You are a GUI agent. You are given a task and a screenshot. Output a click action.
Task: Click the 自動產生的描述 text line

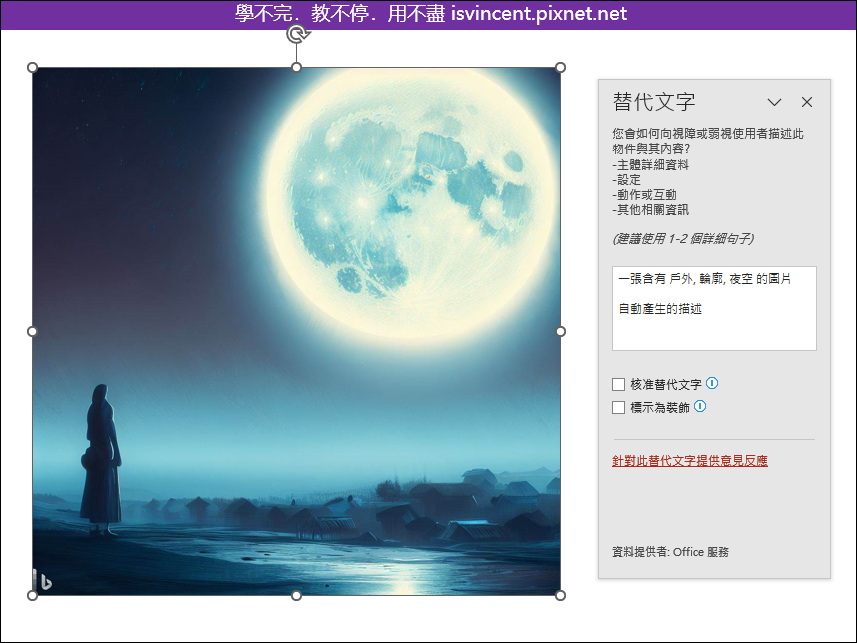(x=660, y=309)
